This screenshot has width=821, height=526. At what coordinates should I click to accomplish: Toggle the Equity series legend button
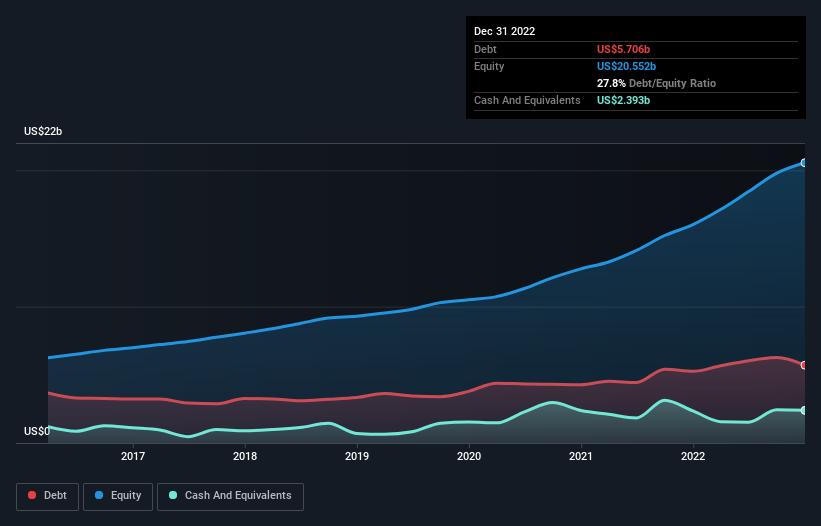118,496
